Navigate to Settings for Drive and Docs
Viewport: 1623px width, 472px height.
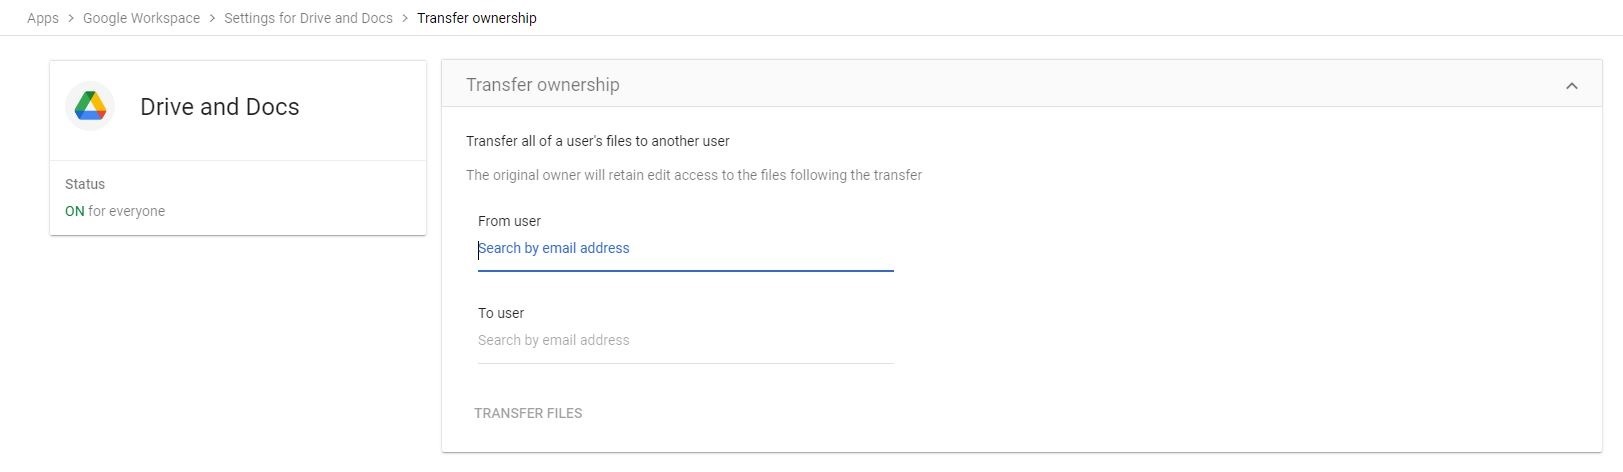point(308,18)
